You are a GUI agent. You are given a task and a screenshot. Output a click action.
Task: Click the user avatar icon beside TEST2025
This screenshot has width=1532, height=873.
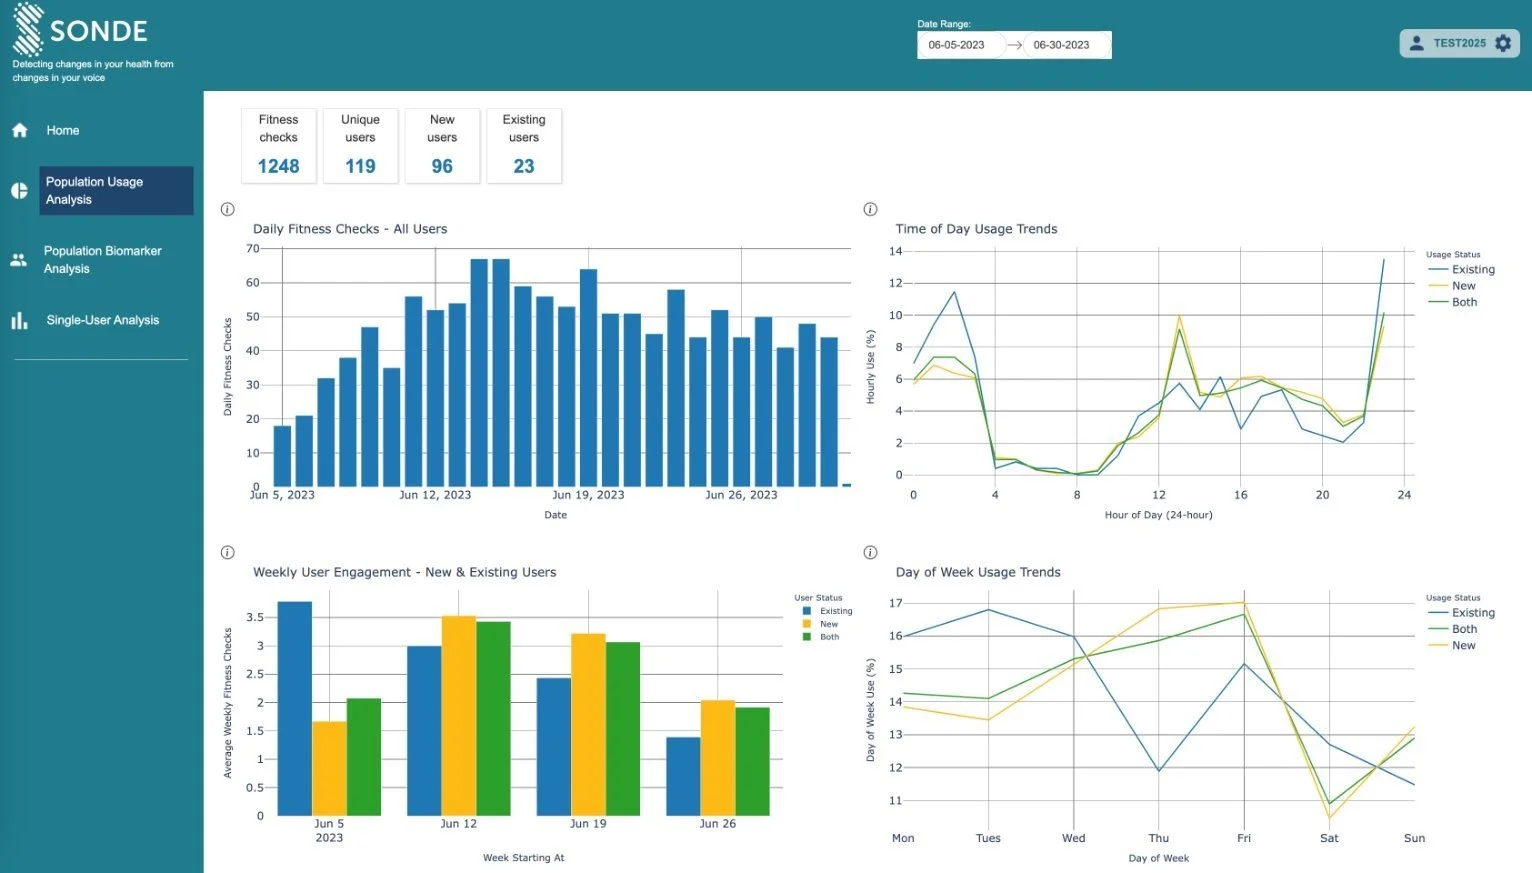pos(1416,43)
